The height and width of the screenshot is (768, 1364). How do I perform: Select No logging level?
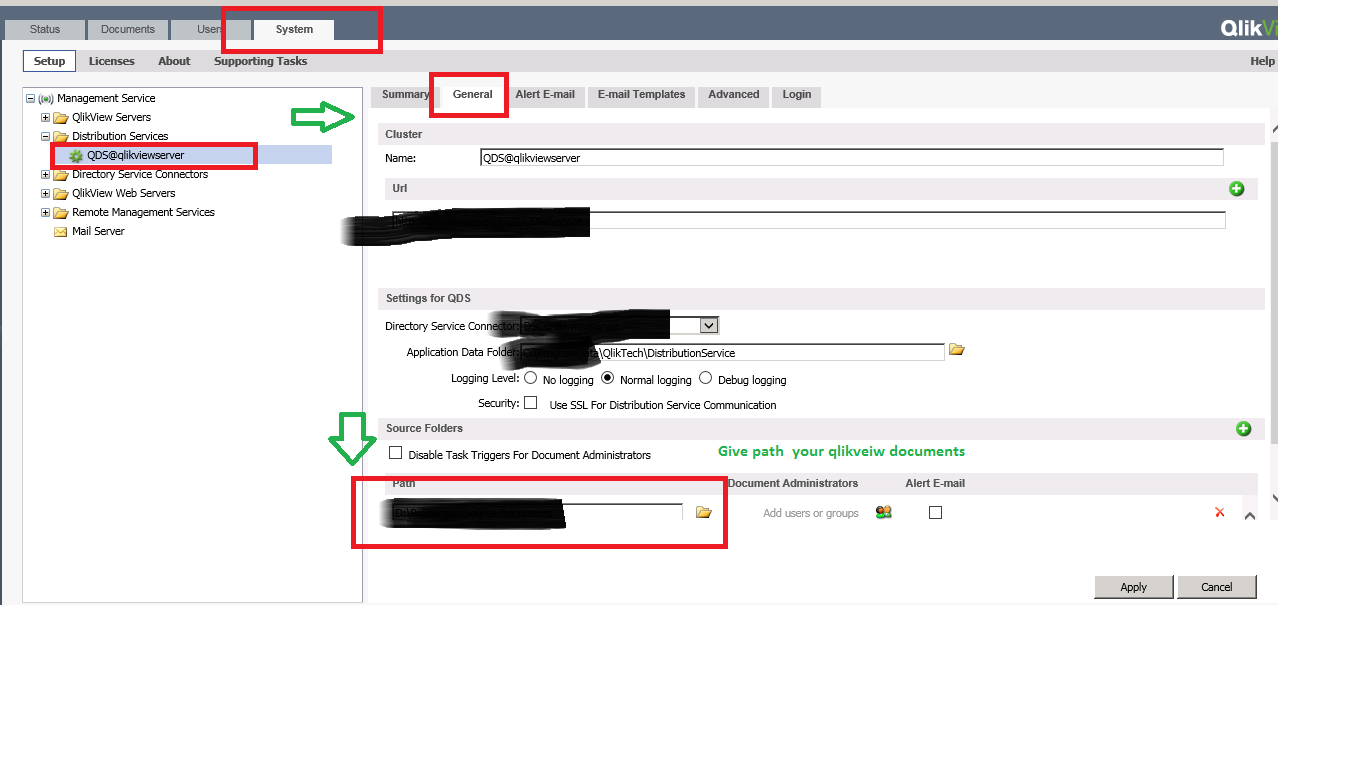point(531,378)
